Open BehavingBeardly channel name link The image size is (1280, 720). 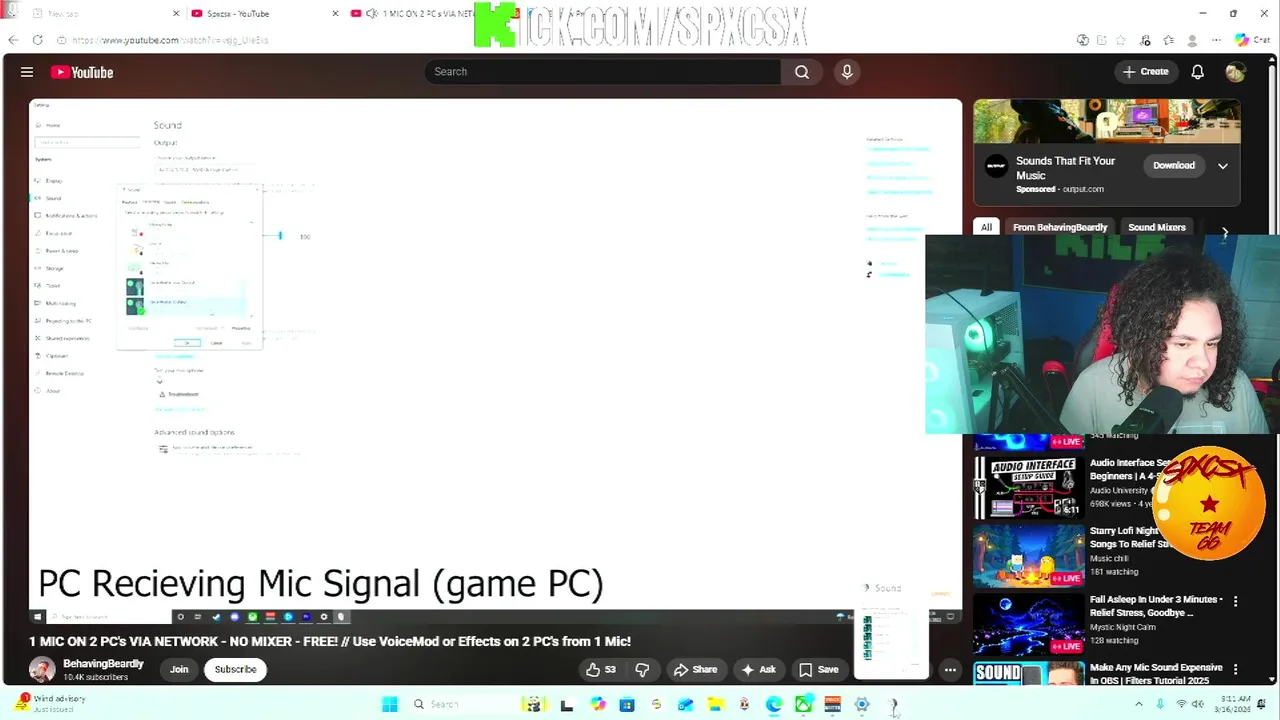(x=103, y=663)
